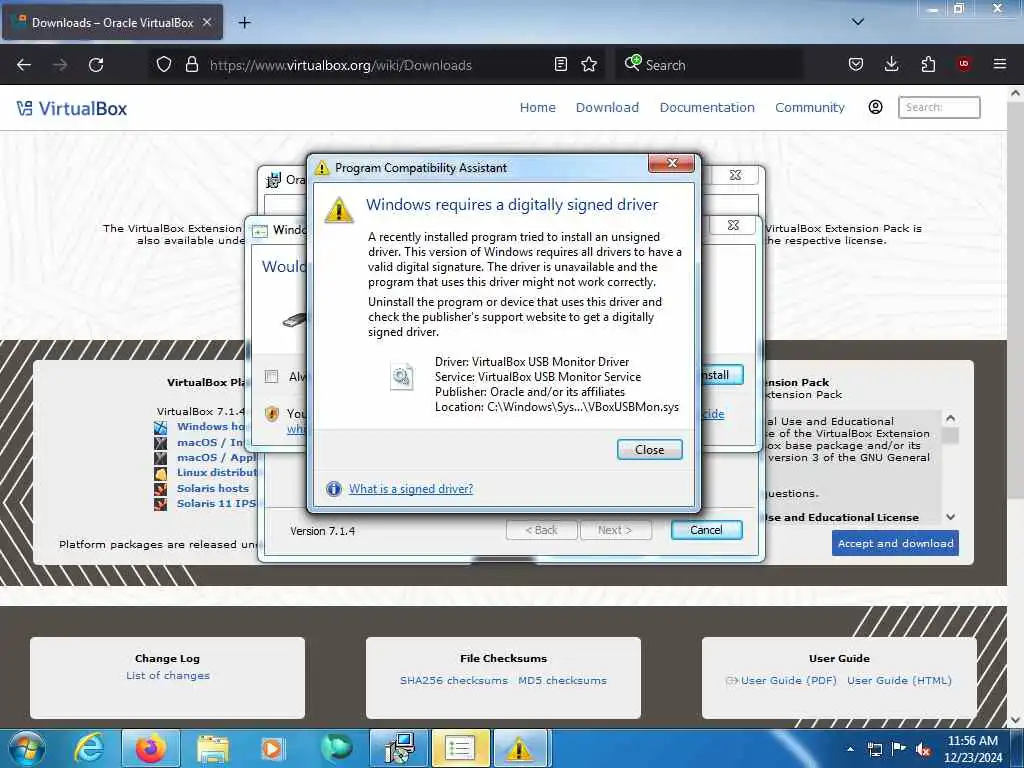Viewport: 1024px width, 768px height.
Task: Open the Pocket save icon in Firefox toolbar
Action: [x=856, y=65]
